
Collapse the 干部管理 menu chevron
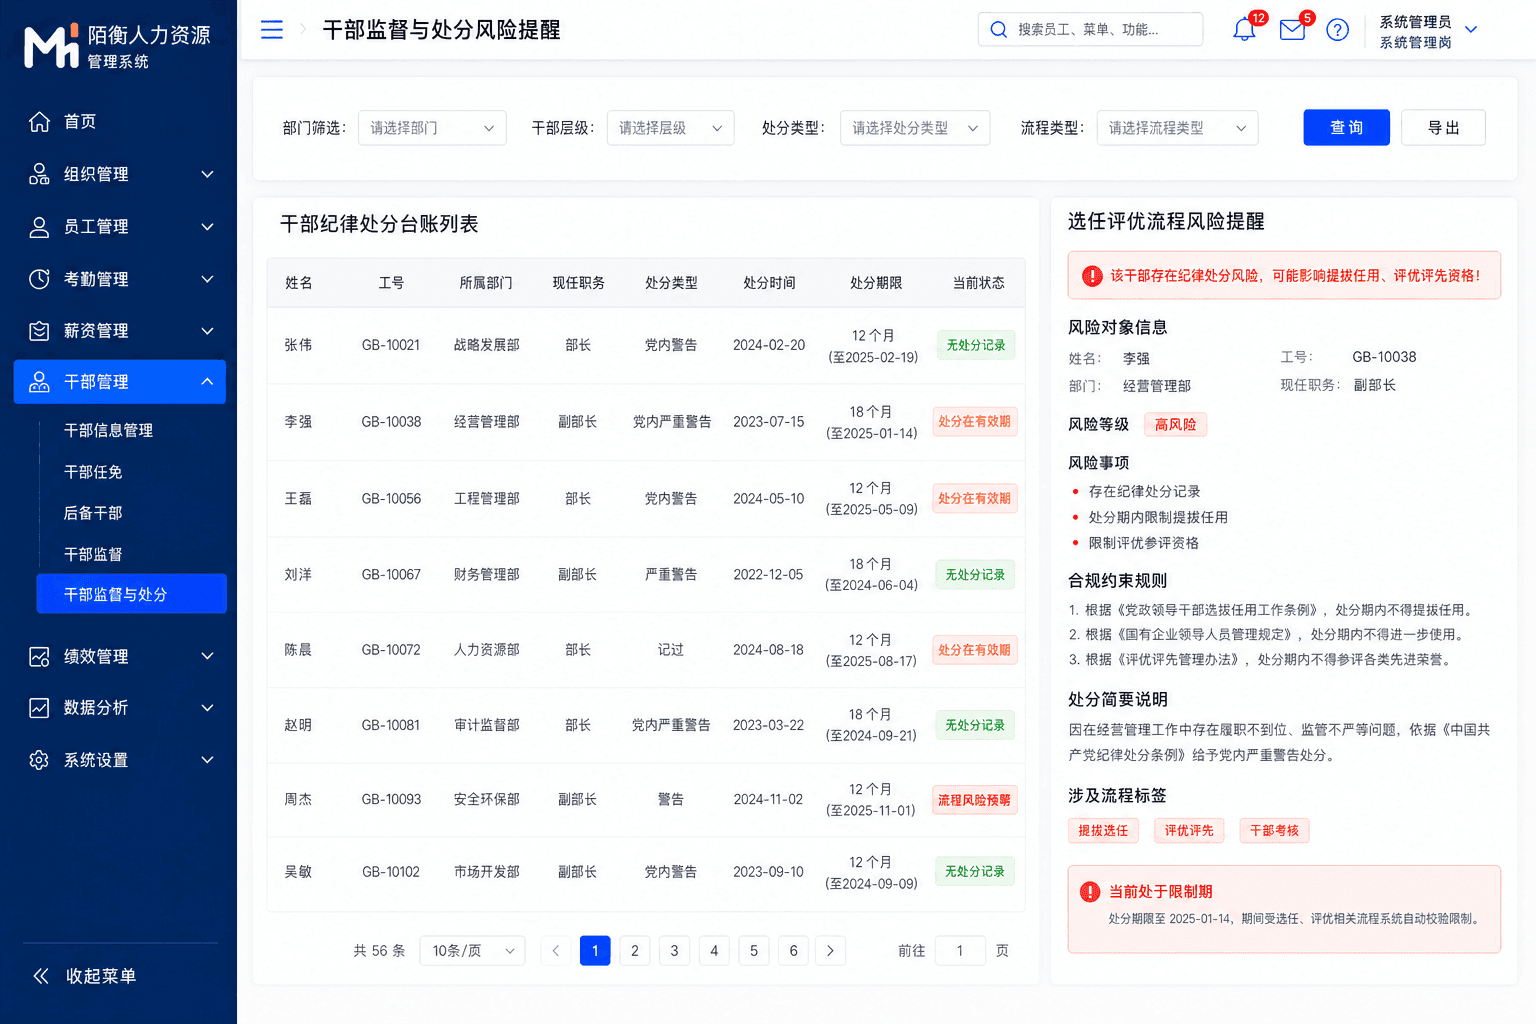click(x=207, y=382)
